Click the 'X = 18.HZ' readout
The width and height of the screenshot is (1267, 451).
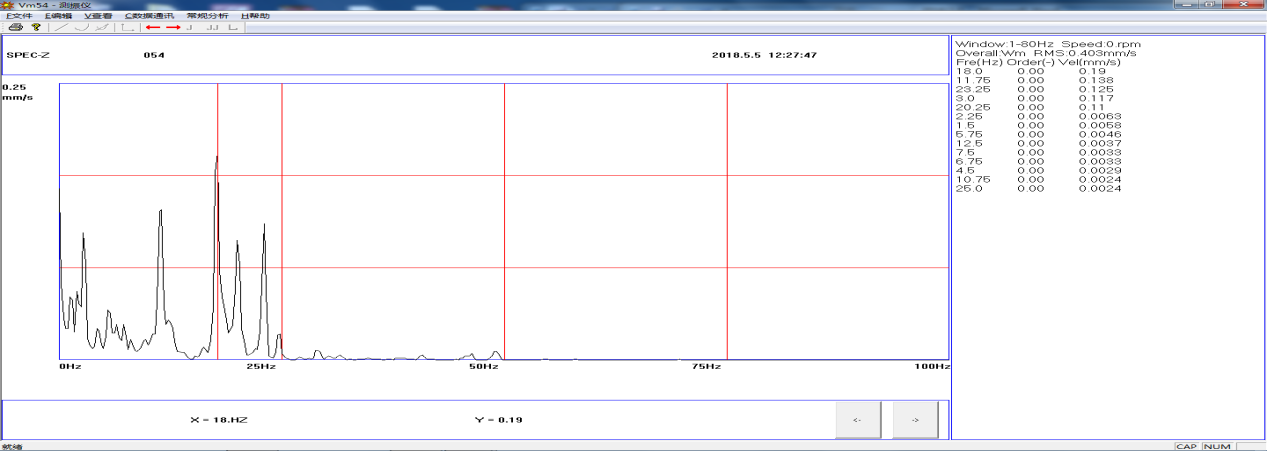(x=218, y=420)
